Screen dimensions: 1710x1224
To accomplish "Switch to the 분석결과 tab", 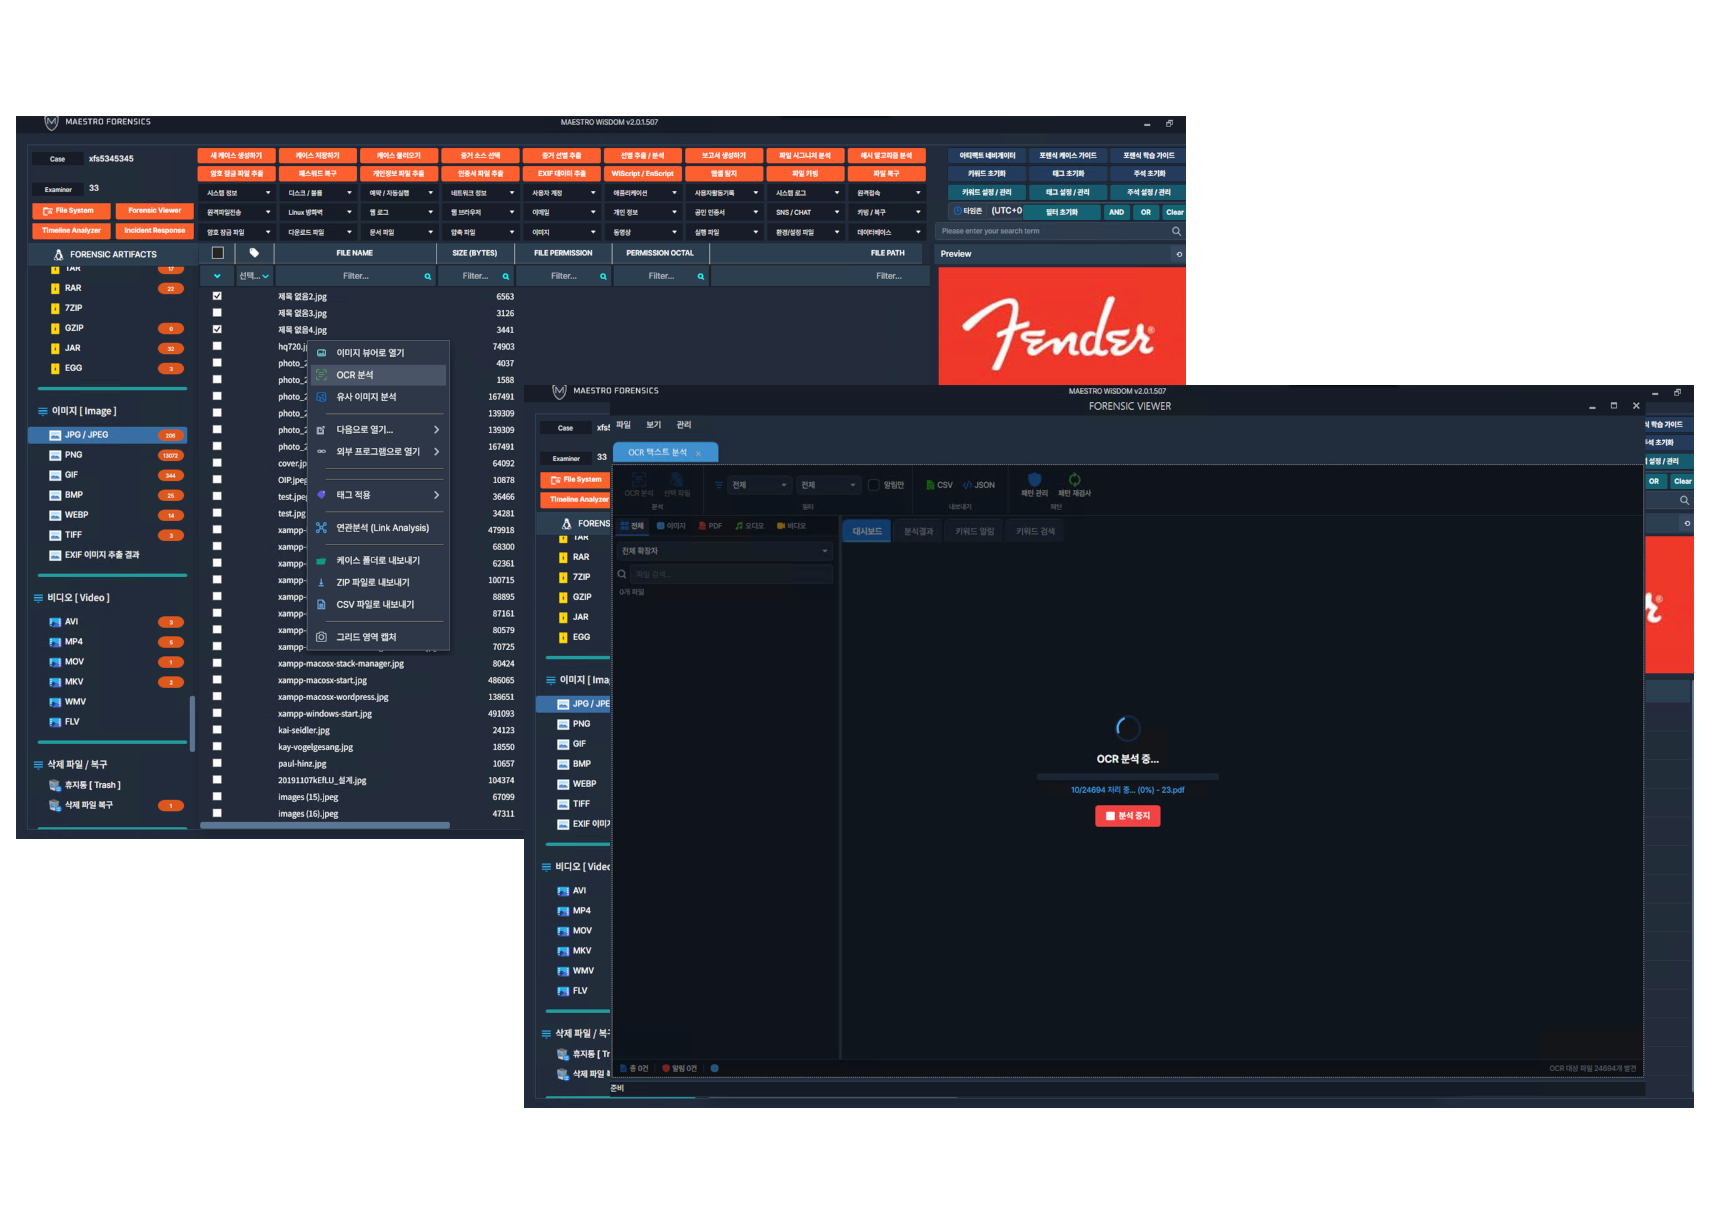I will (918, 531).
